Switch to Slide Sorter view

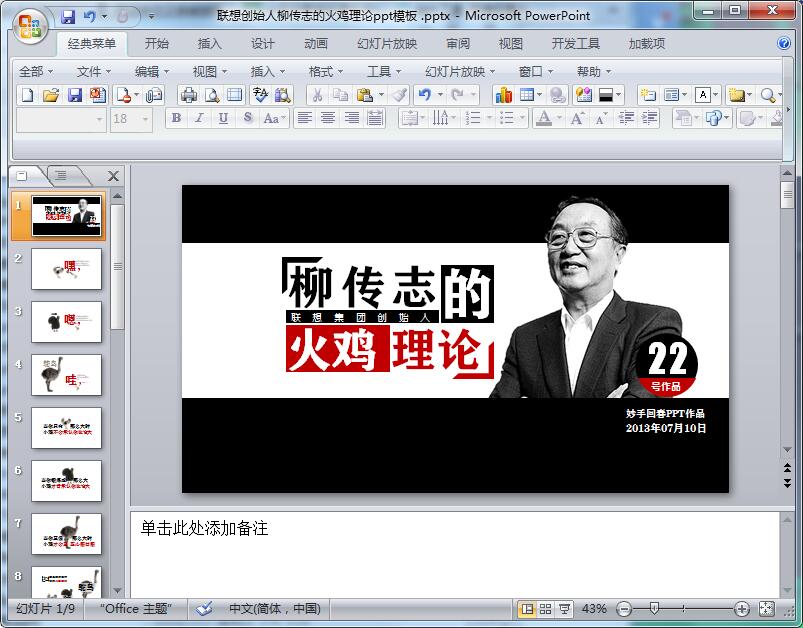pos(545,609)
